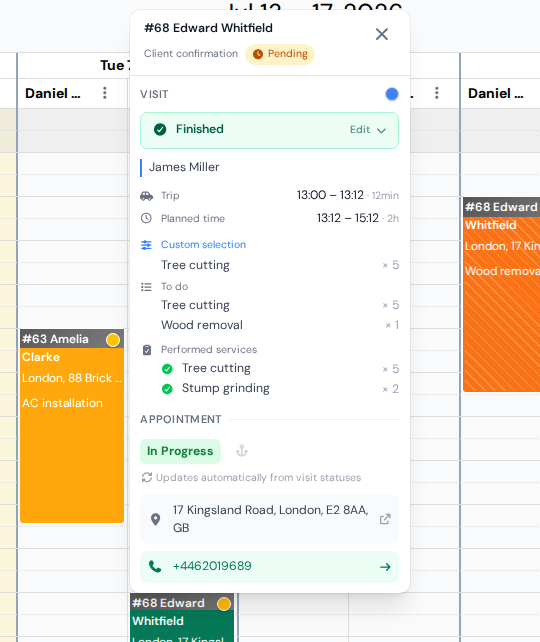Click the Edit chevron arrow
This screenshot has height=642, width=540.
381,131
